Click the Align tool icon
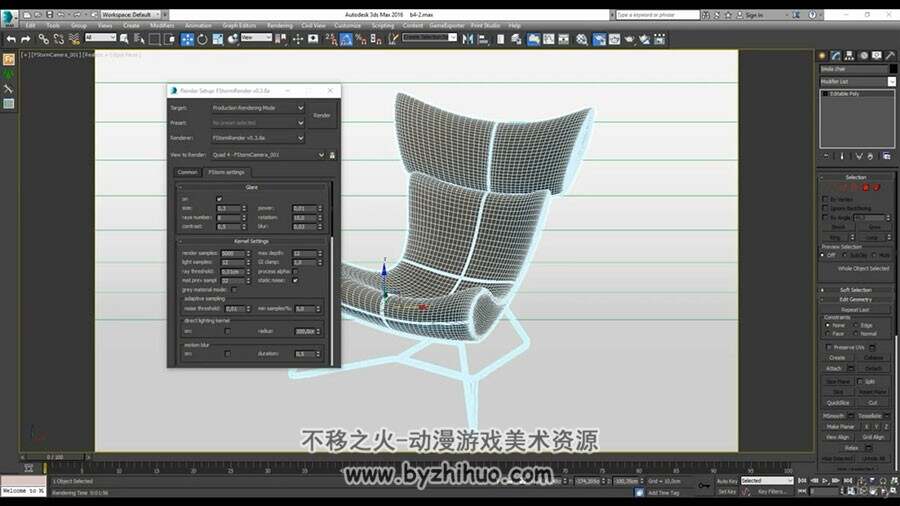900x506 pixels. click(483, 39)
